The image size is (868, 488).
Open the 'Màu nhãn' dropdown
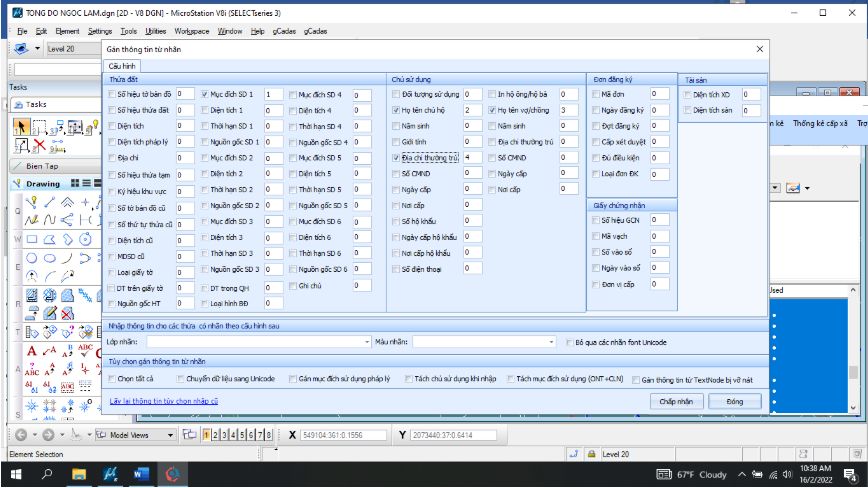click(551, 341)
